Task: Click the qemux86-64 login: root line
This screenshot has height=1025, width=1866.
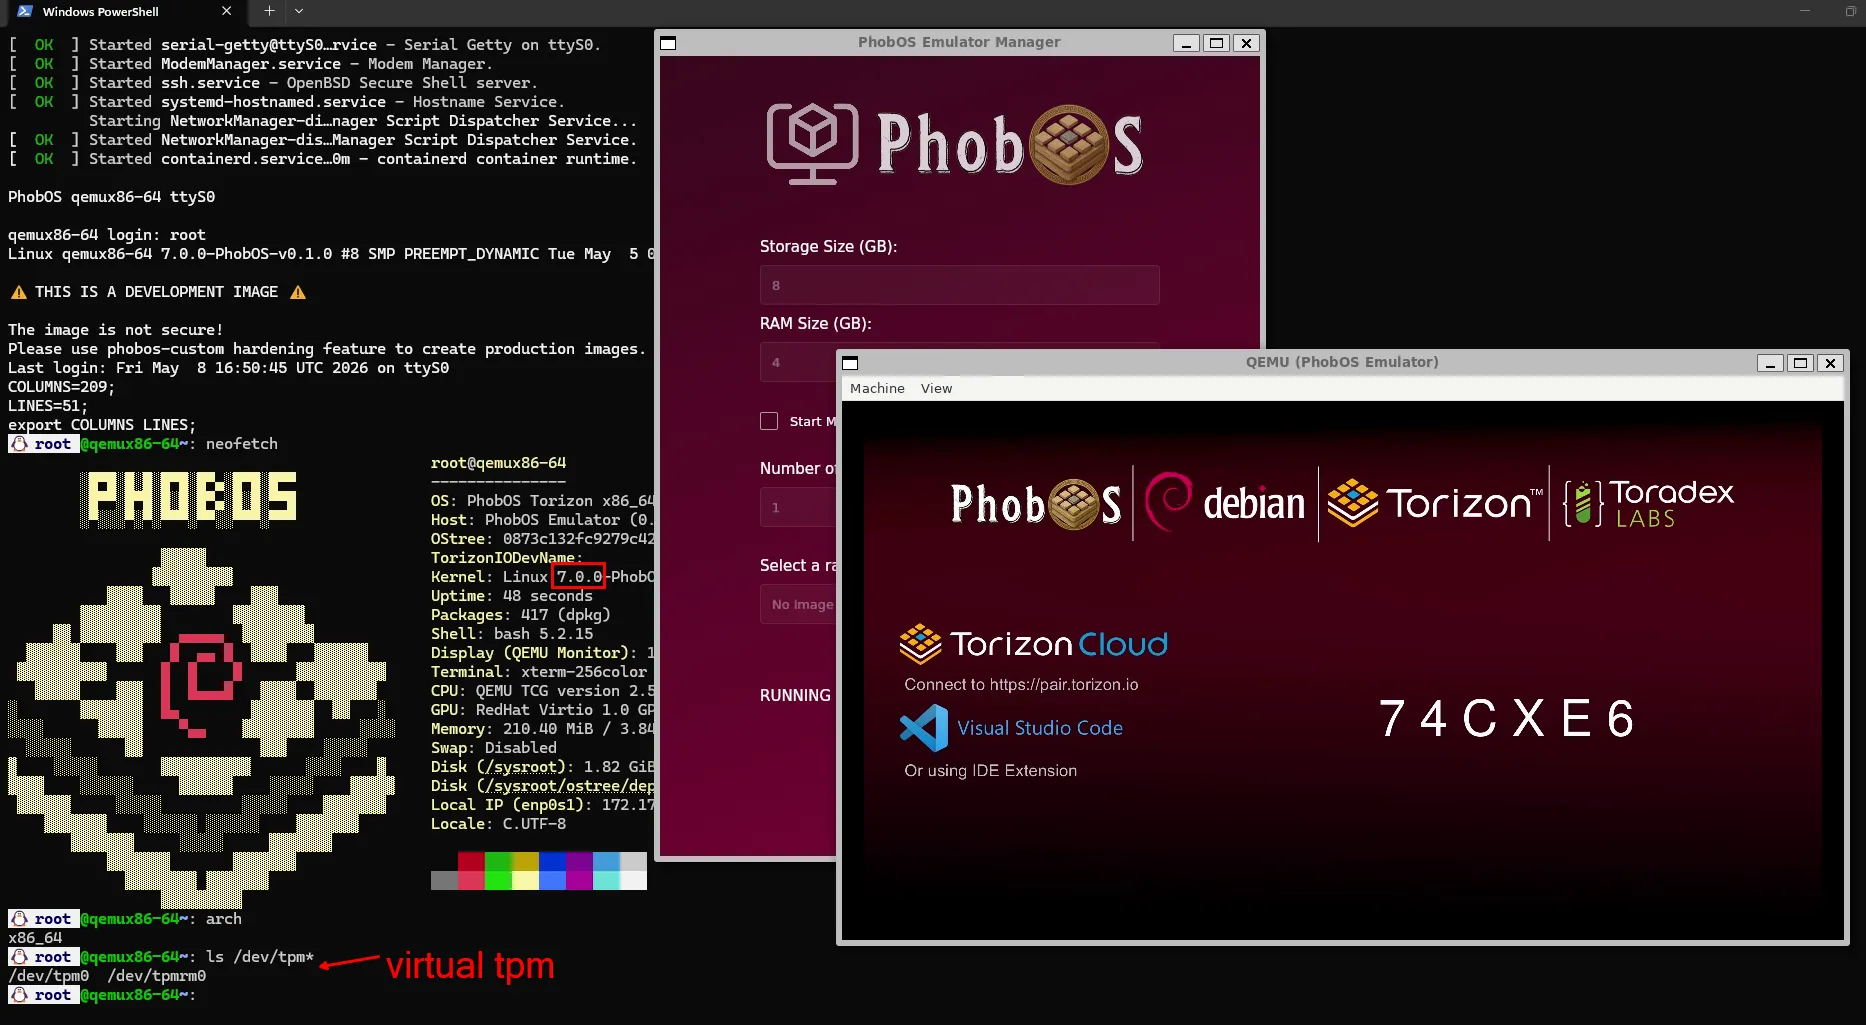Action: click(107, 235)
